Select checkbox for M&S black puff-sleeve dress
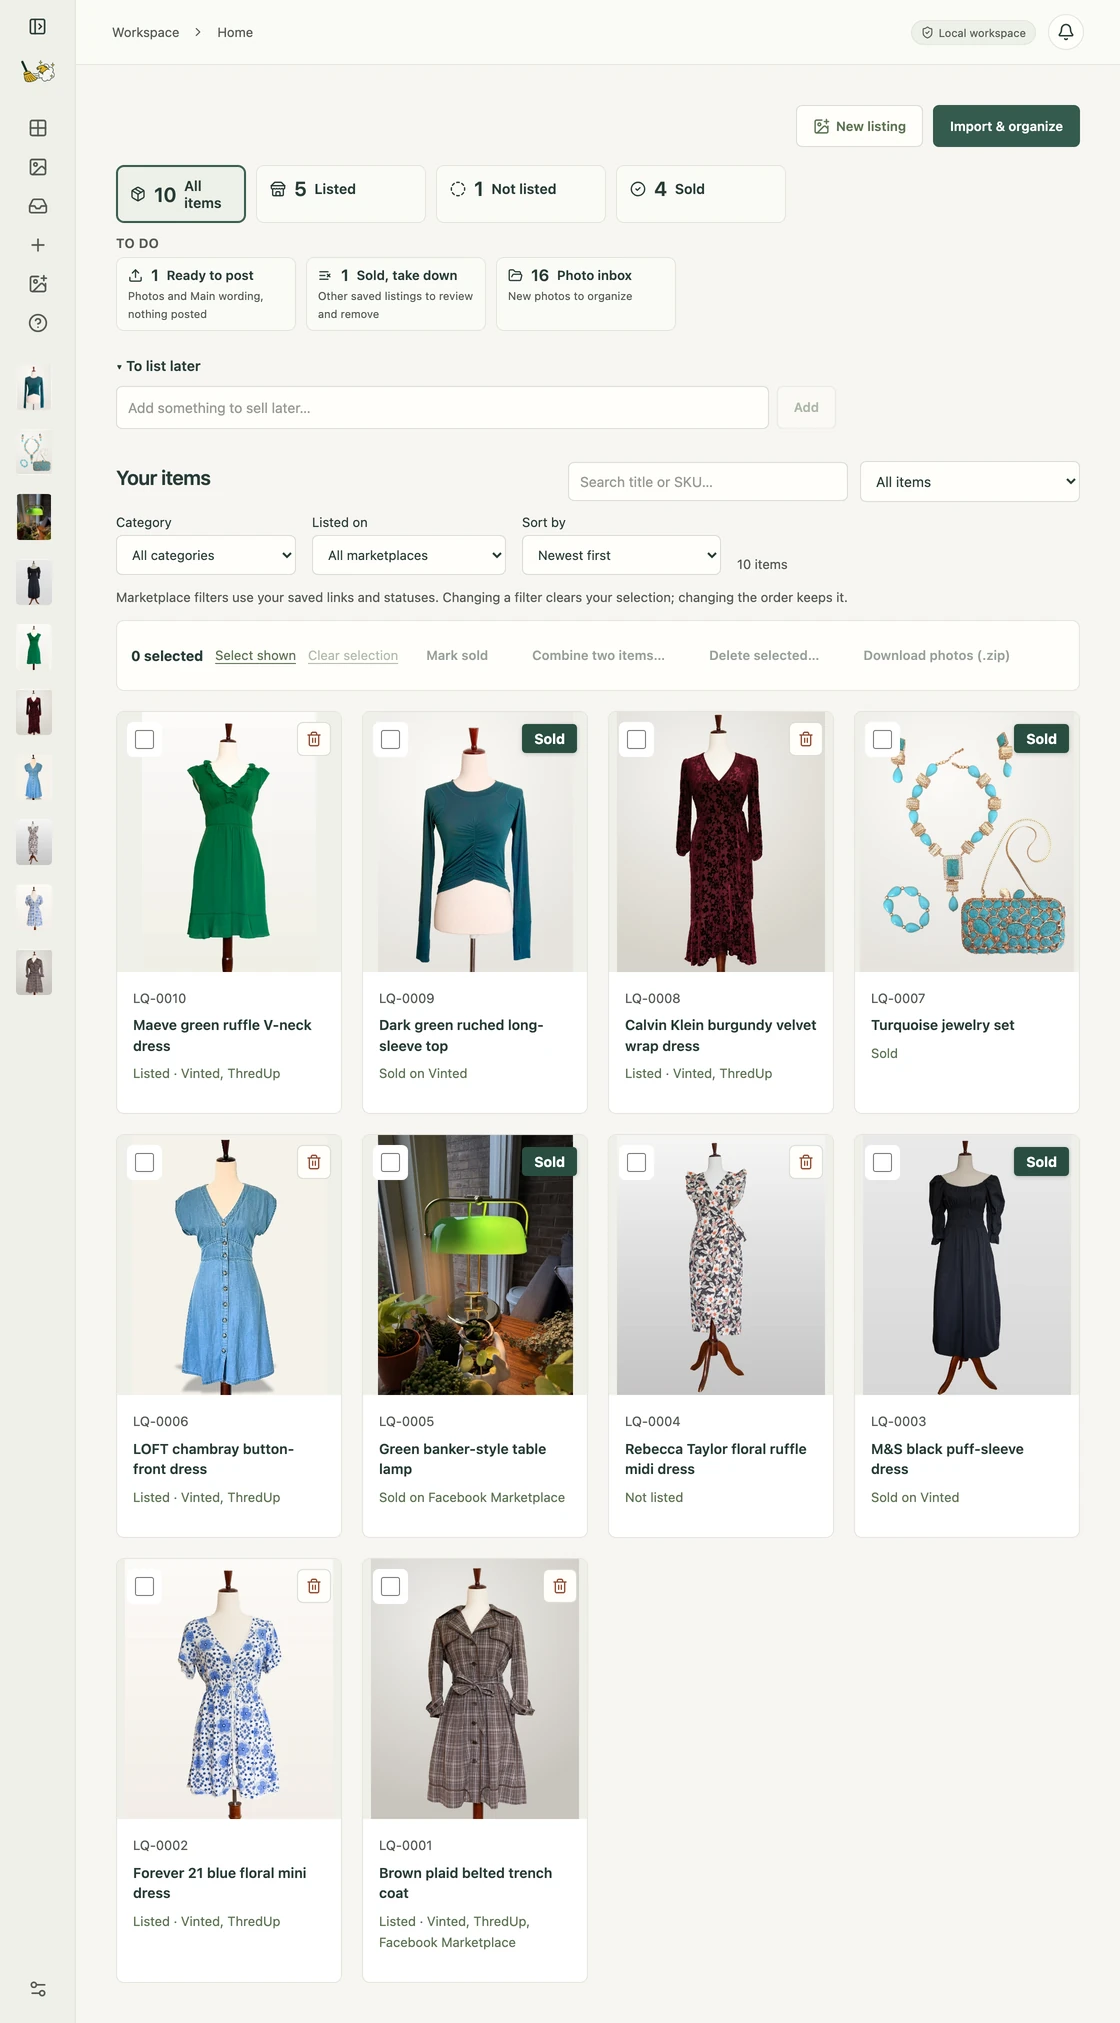The height and width of the screenshot is (2023, 1120). (883, 1162)
